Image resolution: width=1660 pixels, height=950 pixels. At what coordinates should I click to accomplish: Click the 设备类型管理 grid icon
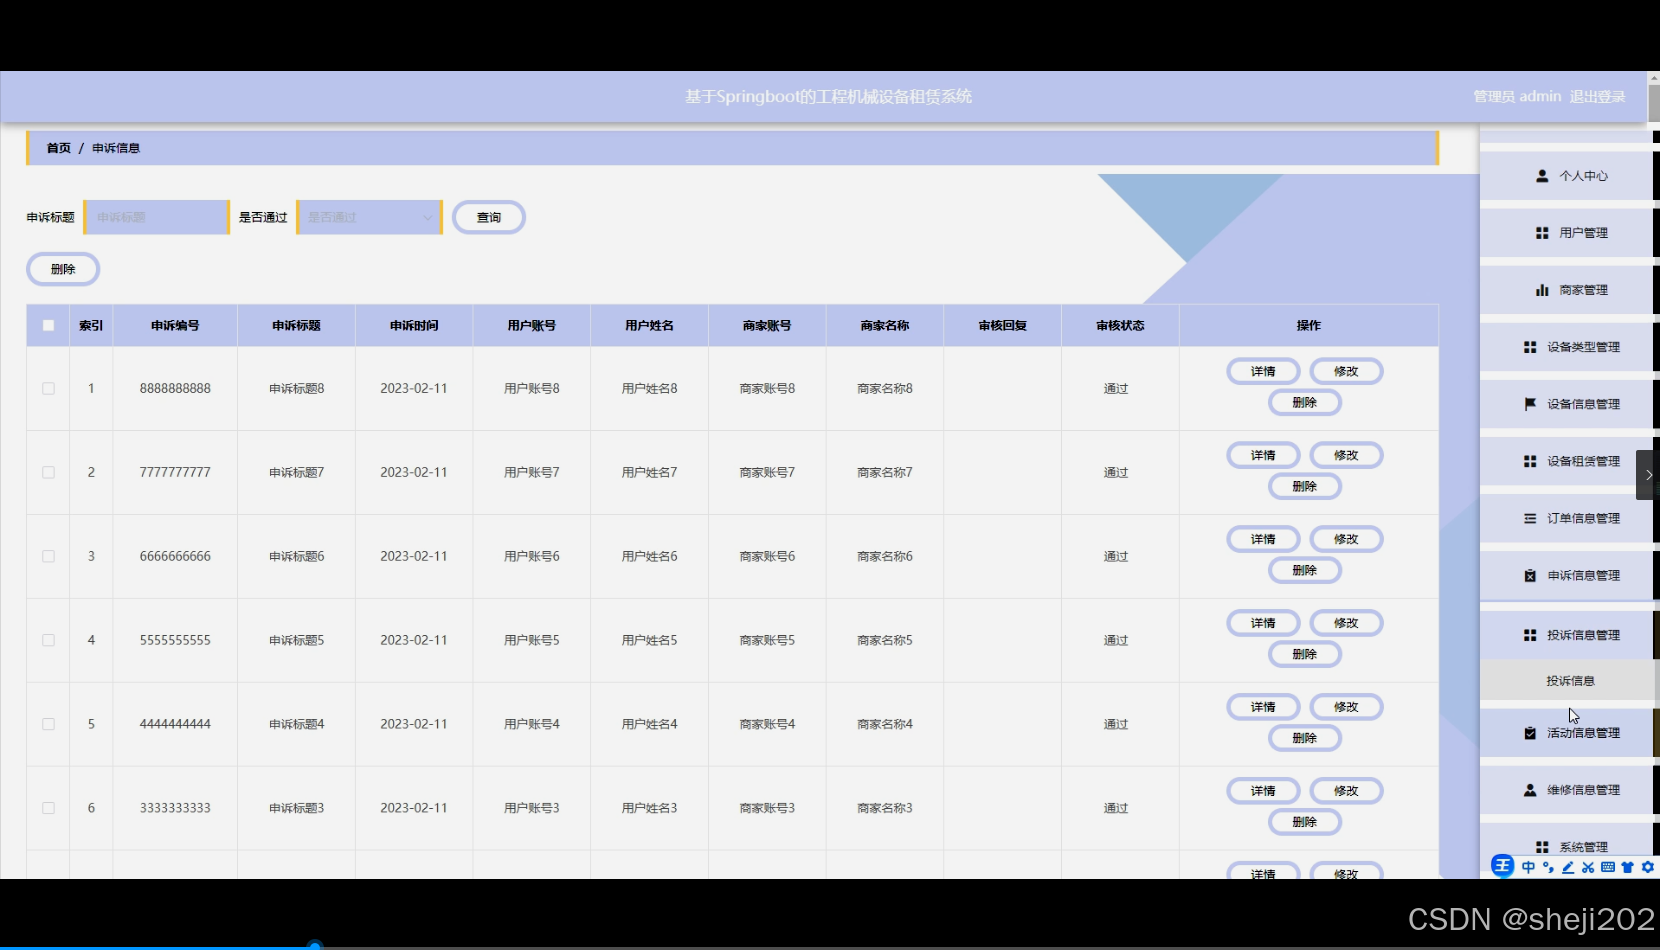point(1530,347)
